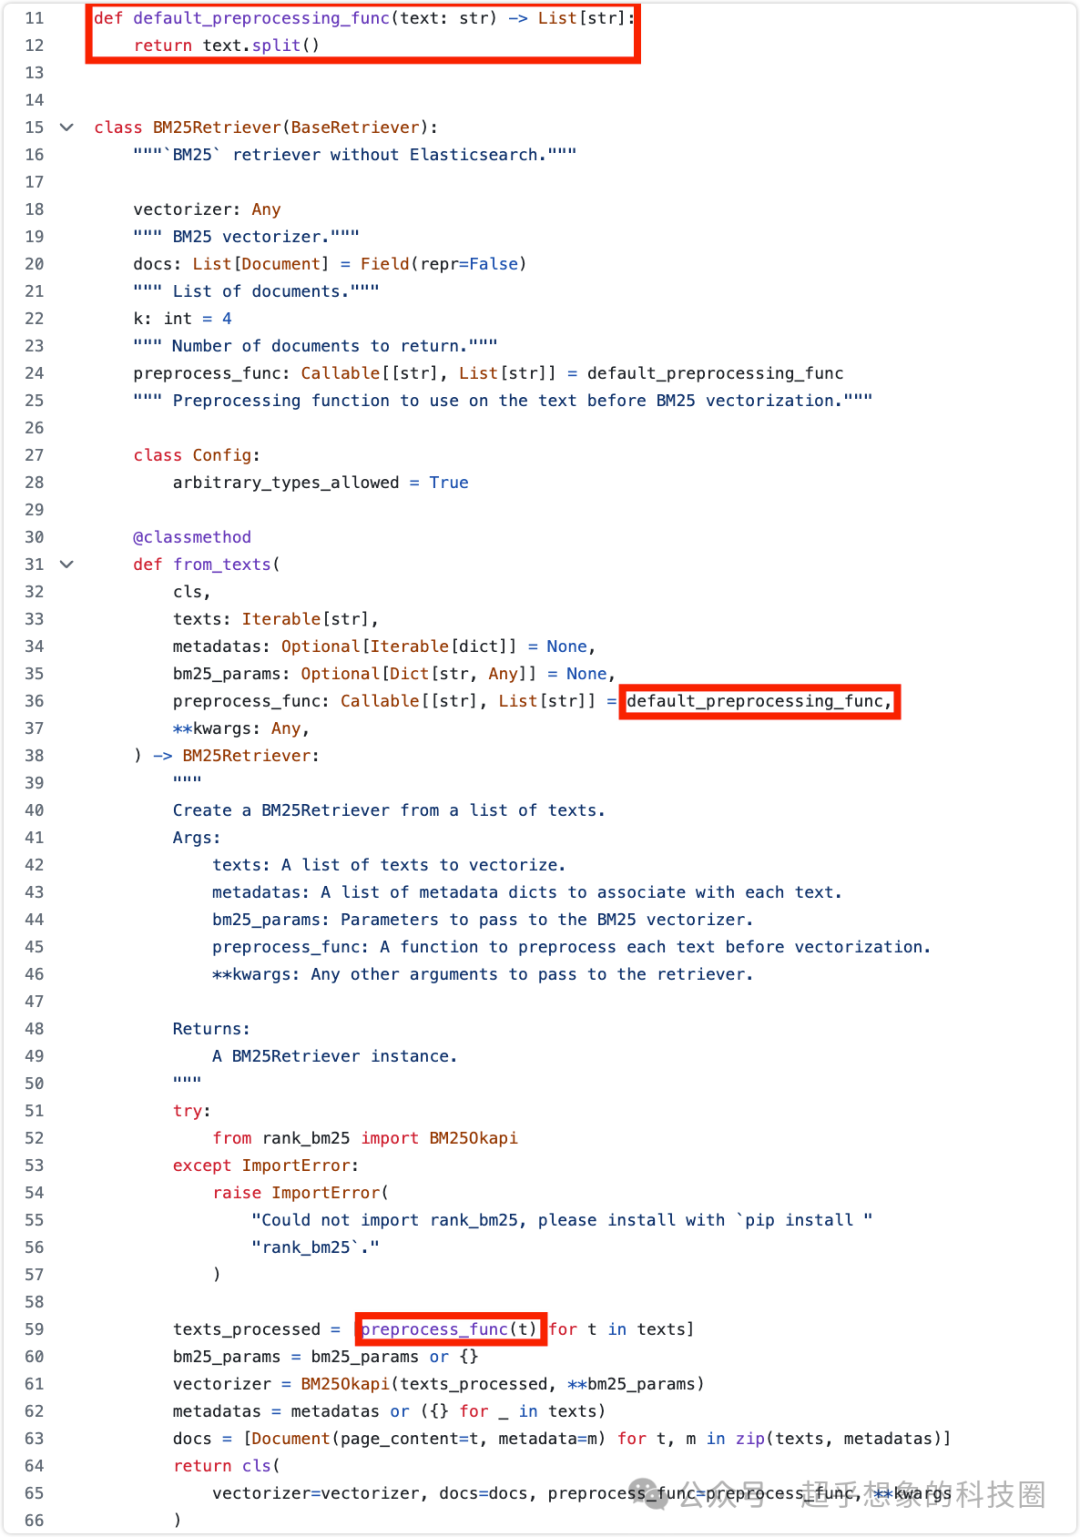Screen dimensions: 1080x1537
Task: Click line number 36 in the gutter
Action: (x=35, y=701)
